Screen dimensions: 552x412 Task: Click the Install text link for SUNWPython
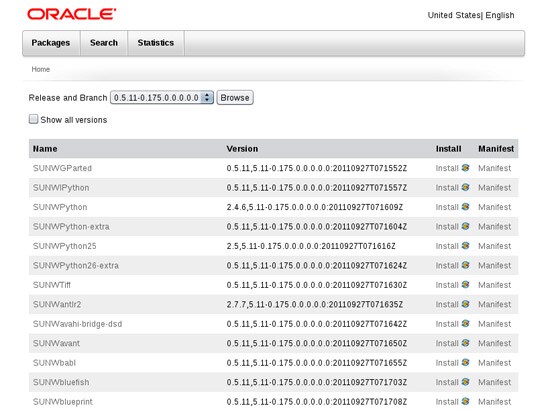pos(447,207)
